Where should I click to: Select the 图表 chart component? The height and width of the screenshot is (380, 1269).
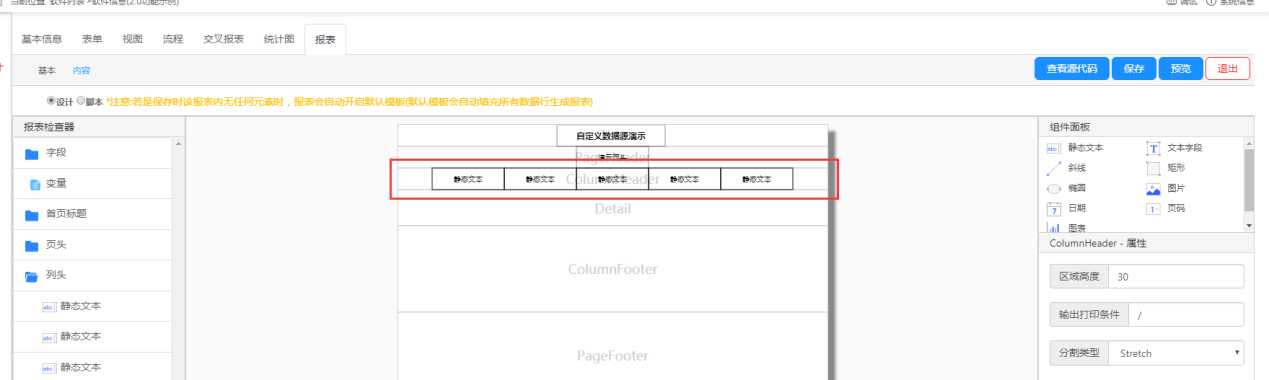point(1053,229)
